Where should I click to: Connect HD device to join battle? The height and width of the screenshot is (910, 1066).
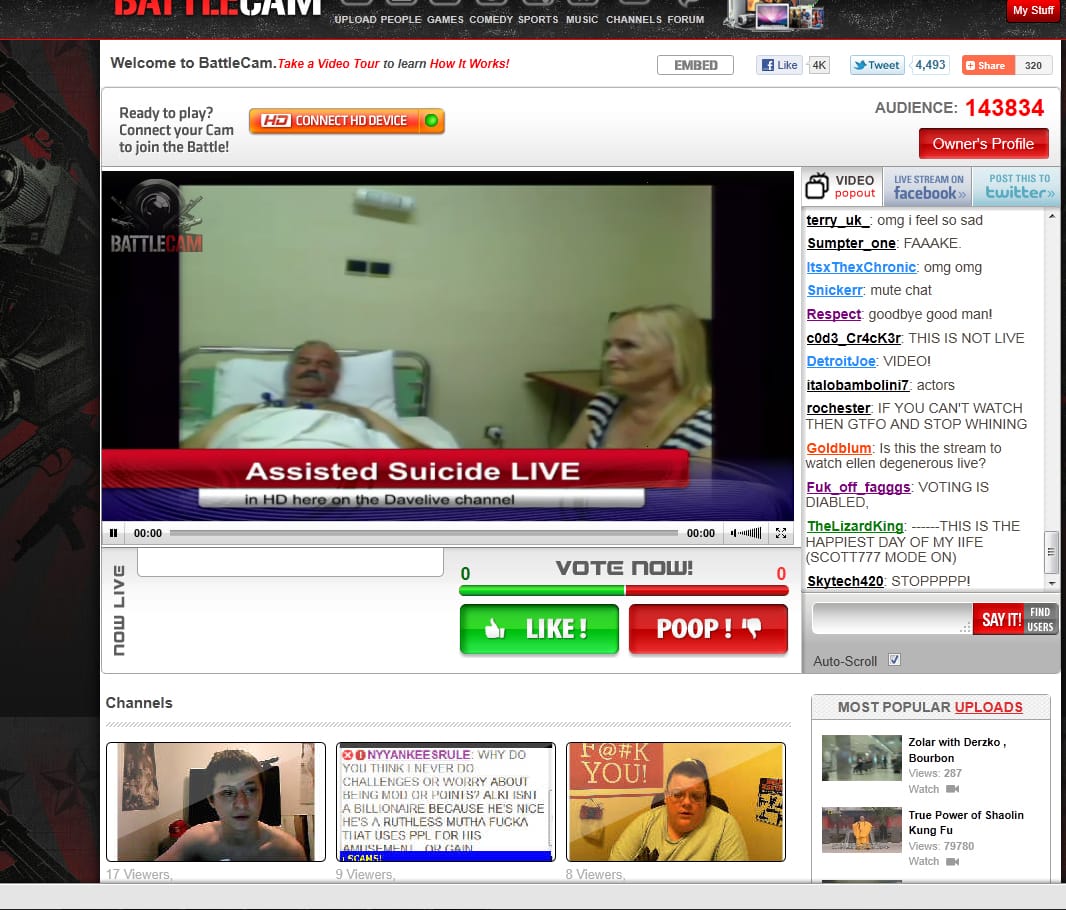347,121
